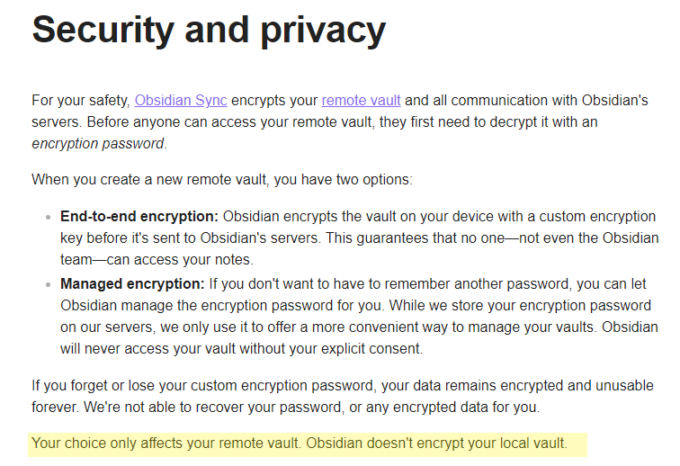Screen dimensions: 680x466
Task: Open the Obsidian Sync link
Action: pos(180,100)
